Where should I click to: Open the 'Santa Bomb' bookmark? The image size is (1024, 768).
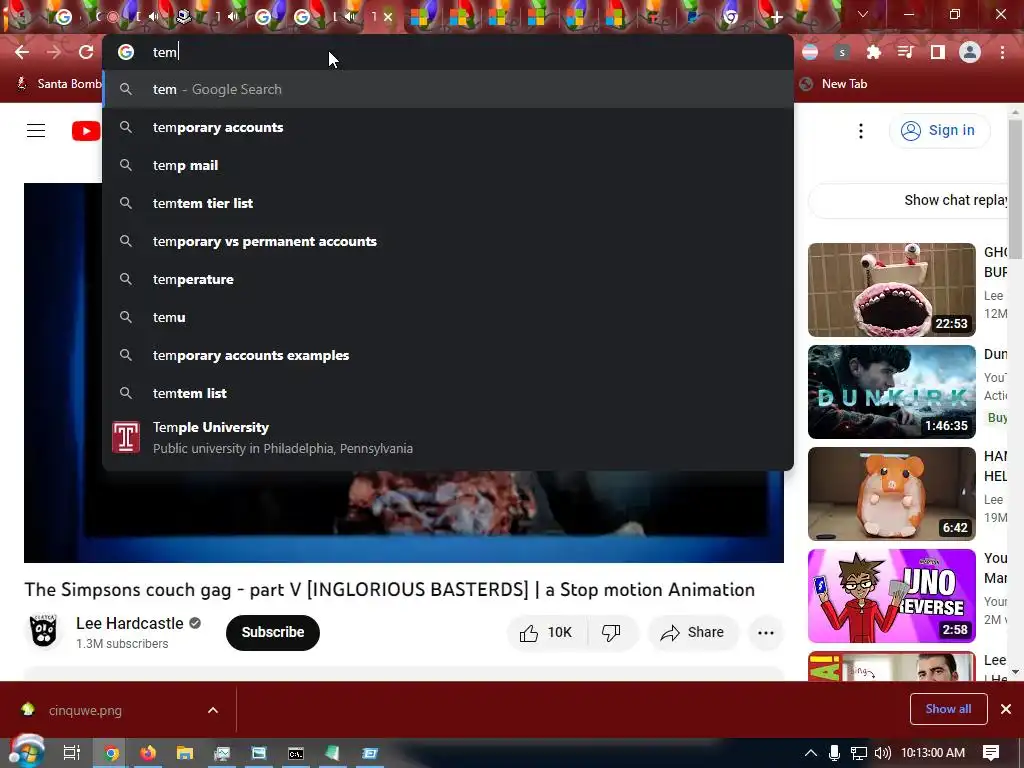pyautogui.click(x=59, y=84)
